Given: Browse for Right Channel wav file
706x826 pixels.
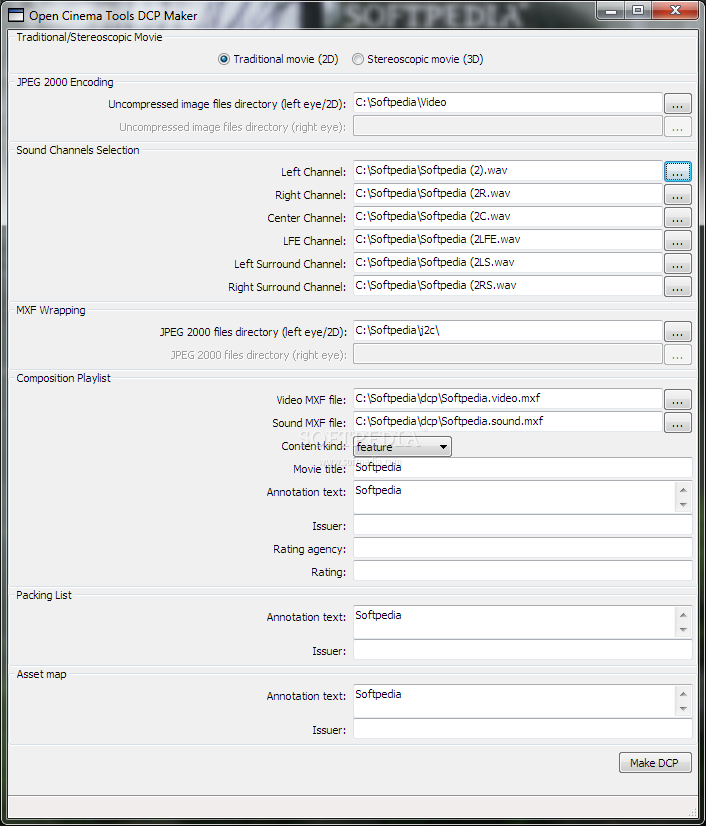Looking at the screenshot, I should 678,195.
